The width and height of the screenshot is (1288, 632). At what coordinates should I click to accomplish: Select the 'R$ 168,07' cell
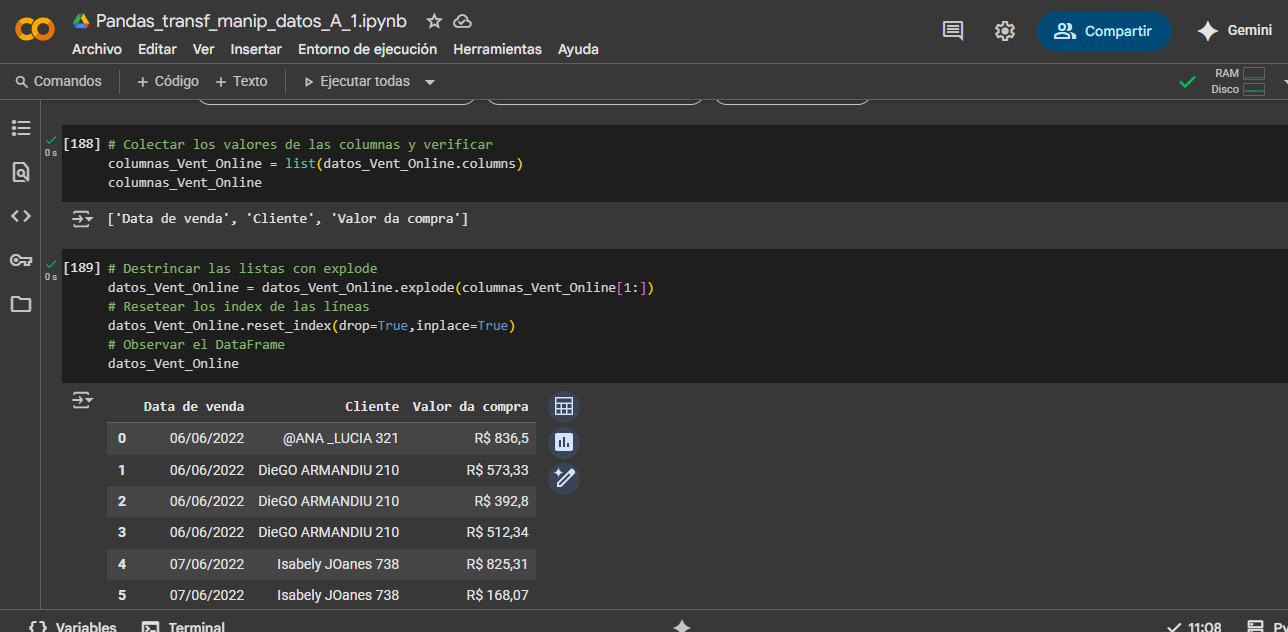[498, 595]
